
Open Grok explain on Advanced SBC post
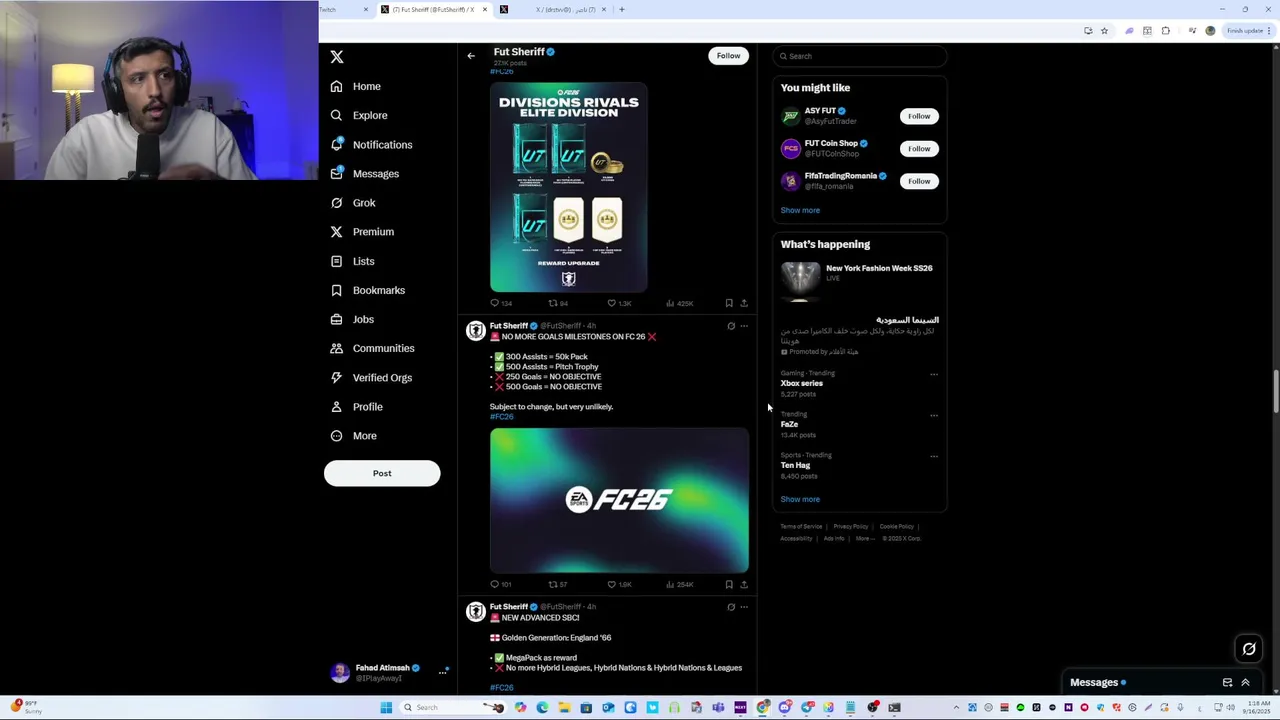[x=731, y=607]
